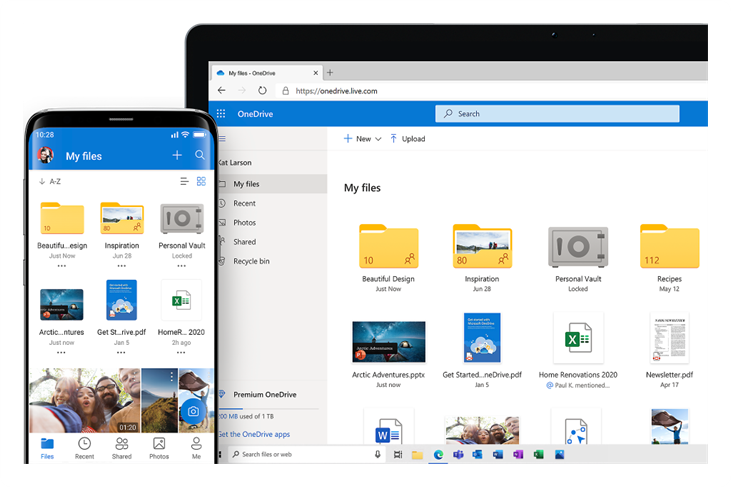Click the OneDrive search box

point(557,113)
